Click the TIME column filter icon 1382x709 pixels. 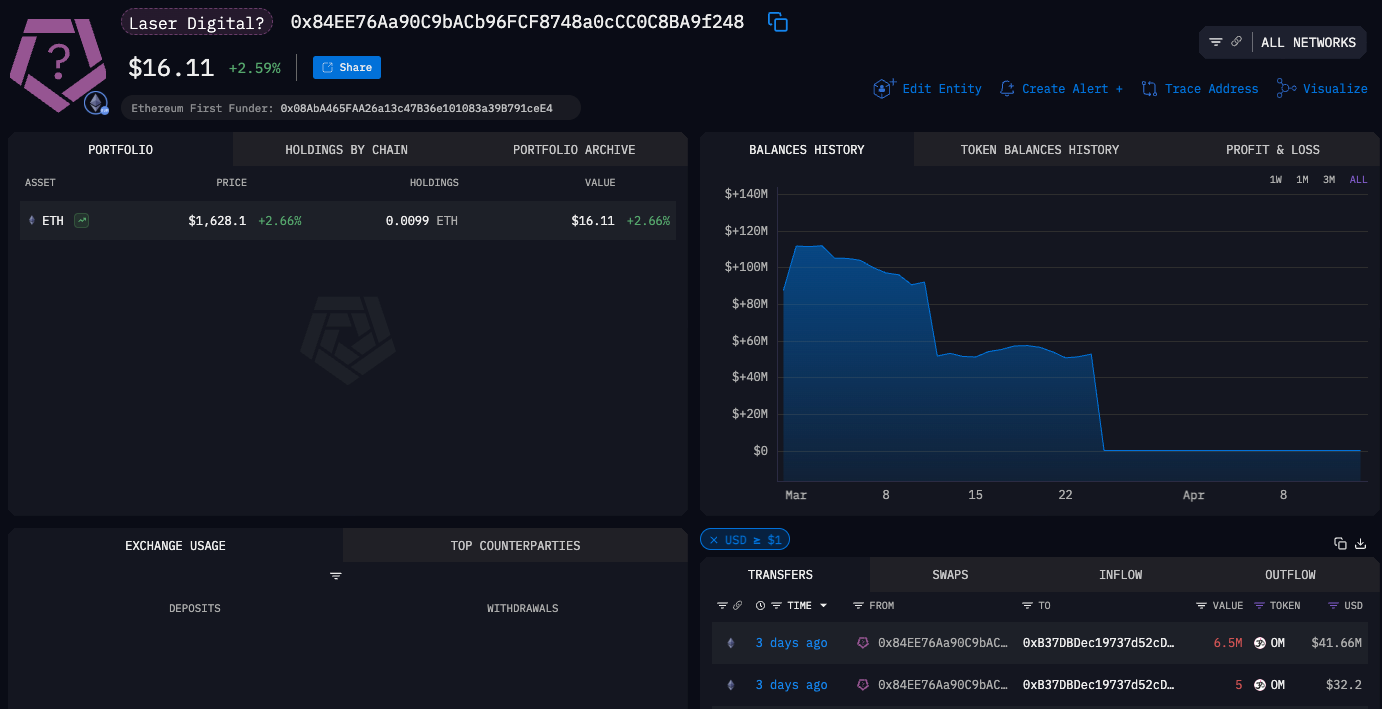777,605
